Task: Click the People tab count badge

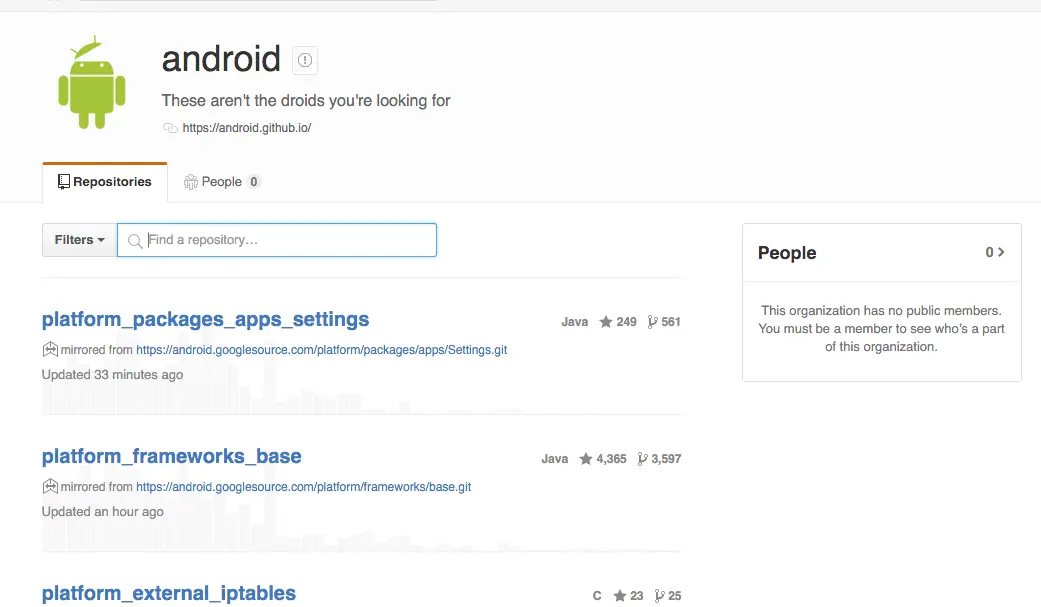Action: [x=254, y=182]
